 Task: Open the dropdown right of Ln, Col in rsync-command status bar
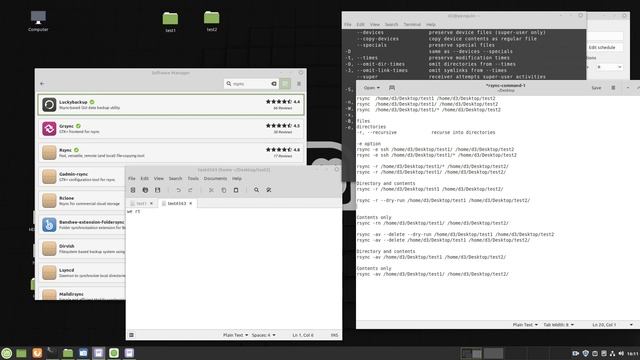(x=631, y=325)
